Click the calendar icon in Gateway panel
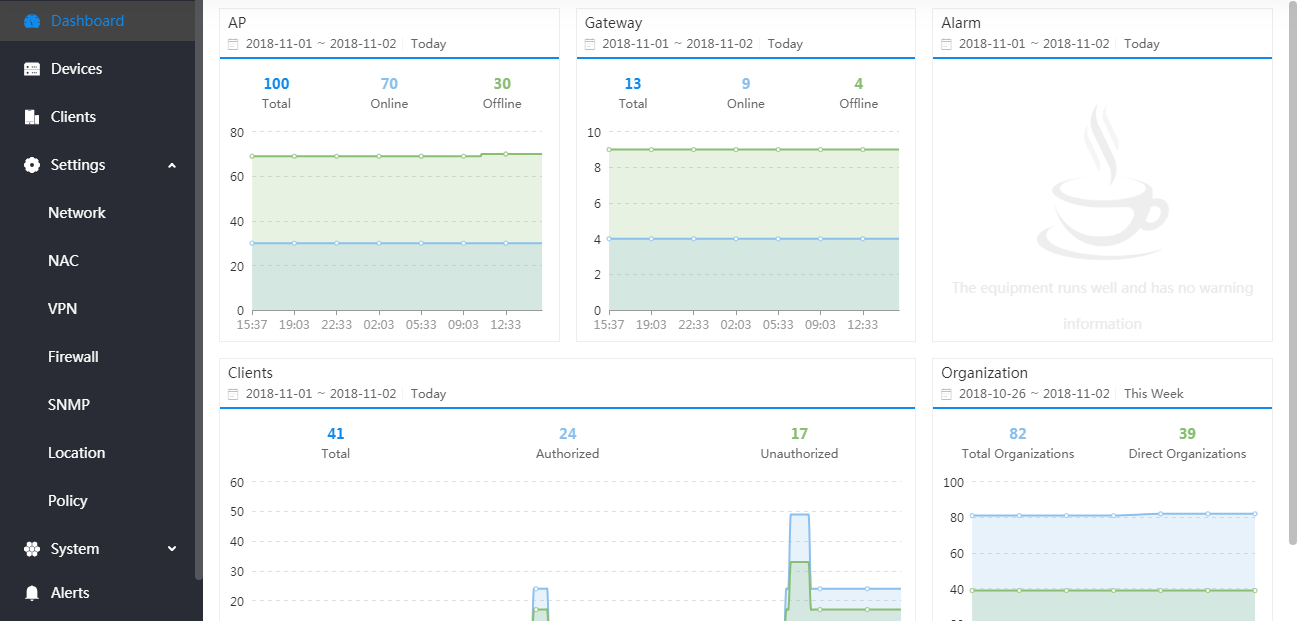This screenshot has height=621, width=1297. coord(590,44)
